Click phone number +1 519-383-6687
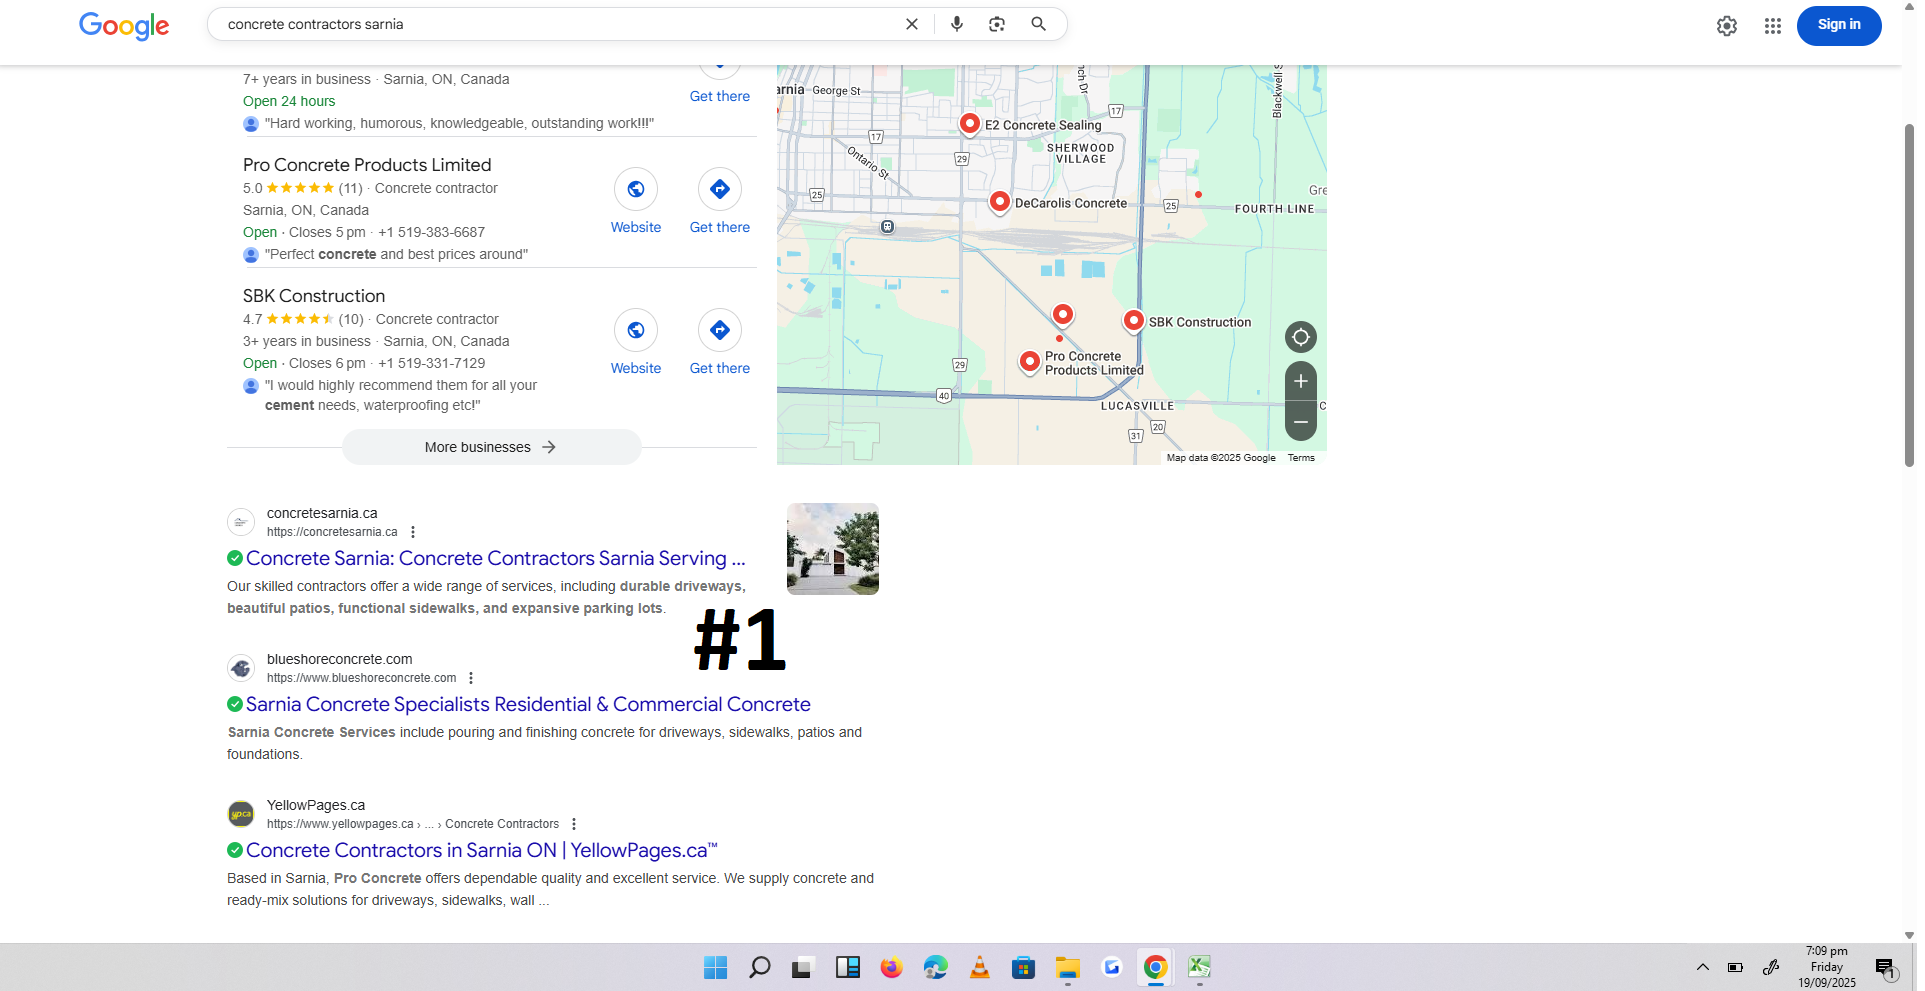The height and width of the screenshot is (991, 1925). pyautogui.click(x=431, y=232)
